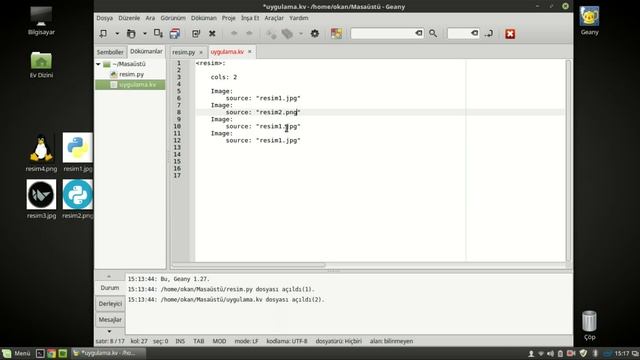Click the Reload file toolbar icon

pyautogui.click(x=196, y=34)
